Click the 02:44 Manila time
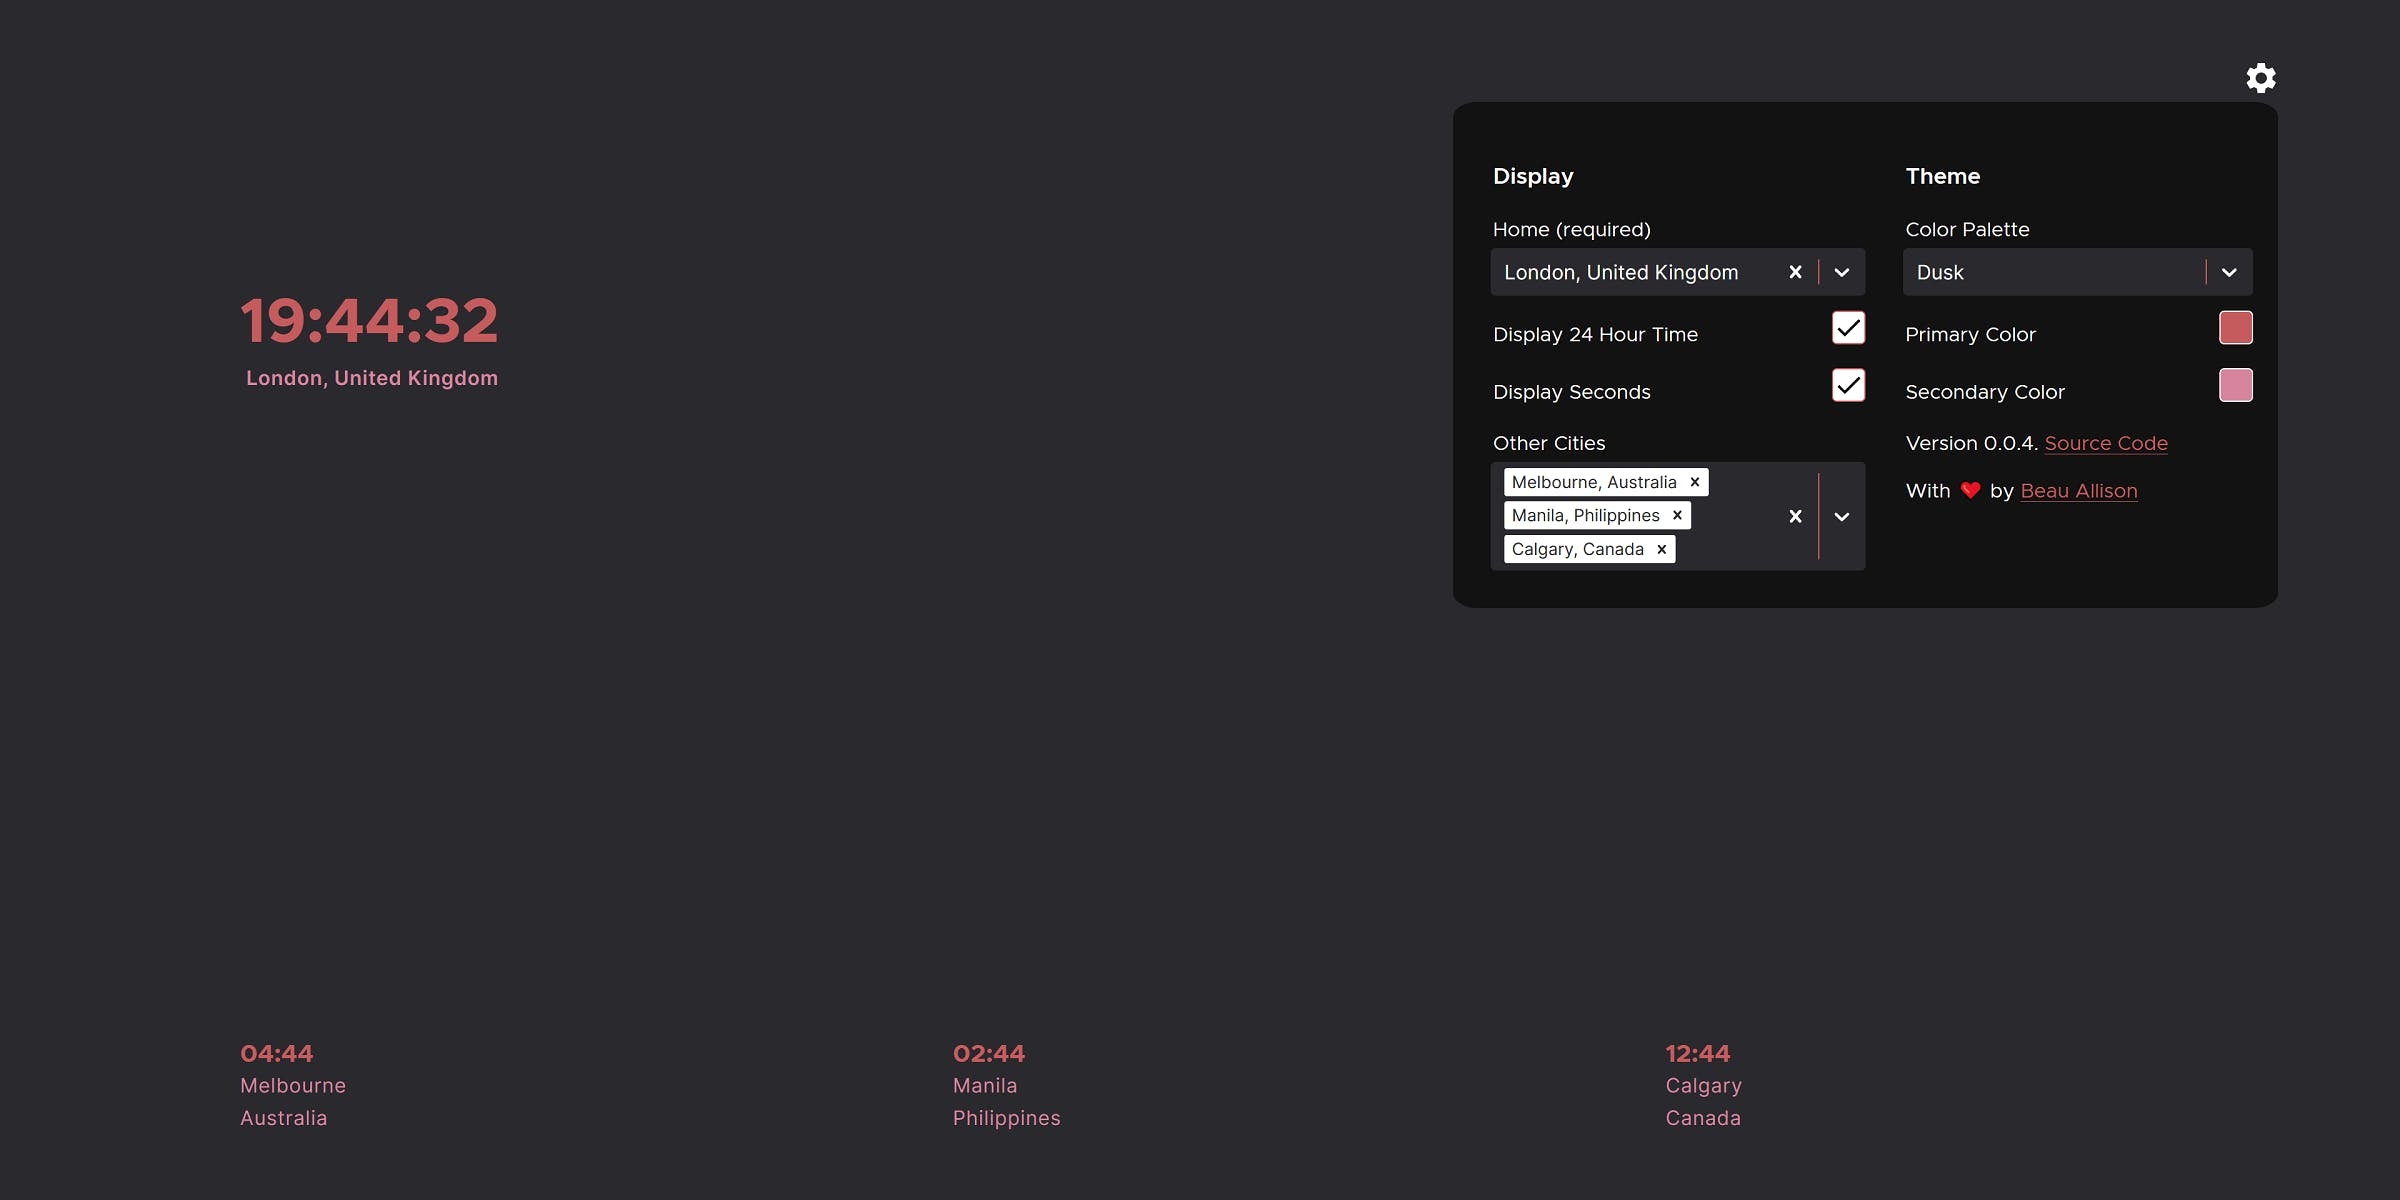The height and width of the screenshot is (1200, 2400). pos(989,1053)
